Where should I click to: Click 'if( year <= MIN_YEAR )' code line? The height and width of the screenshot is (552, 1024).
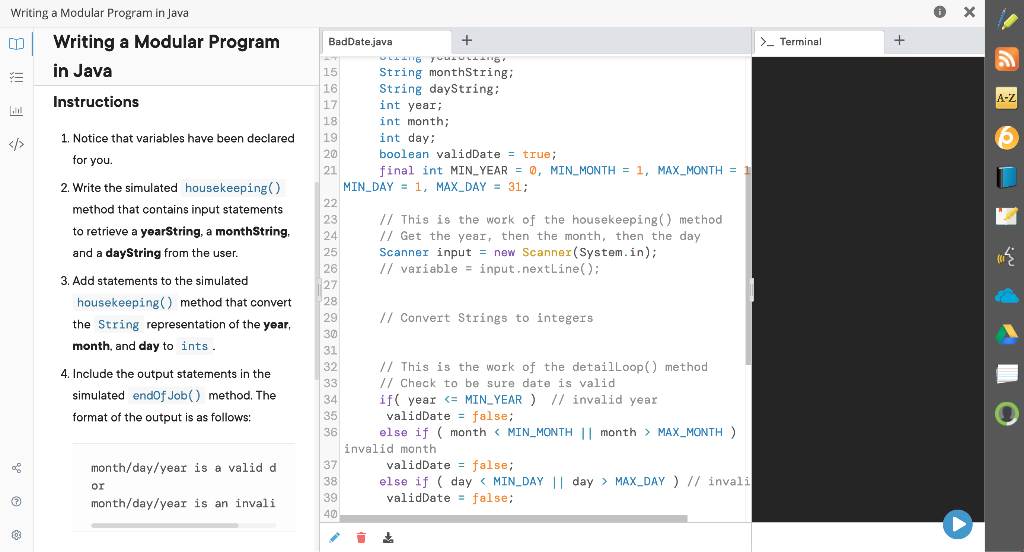click(x=457, y=400)
